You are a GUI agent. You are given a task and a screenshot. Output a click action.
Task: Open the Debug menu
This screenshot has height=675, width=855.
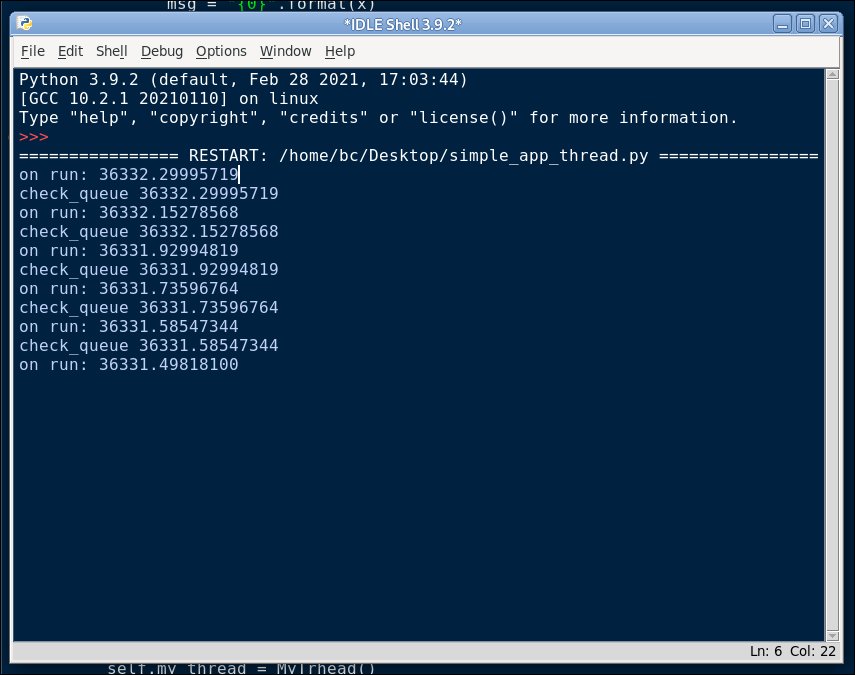coord(162,51)
